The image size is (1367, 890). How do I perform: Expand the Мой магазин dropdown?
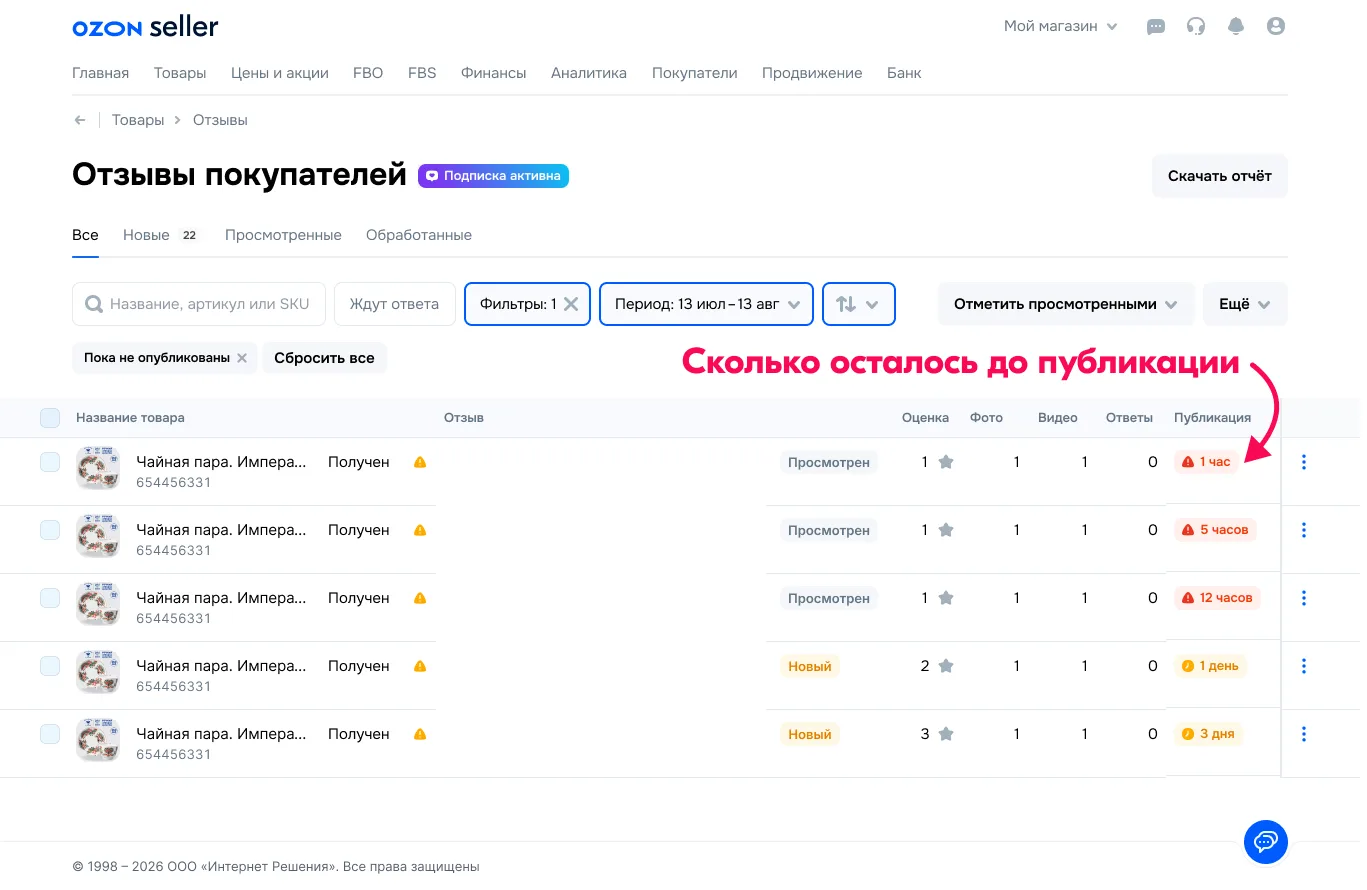coord(1061,27)
